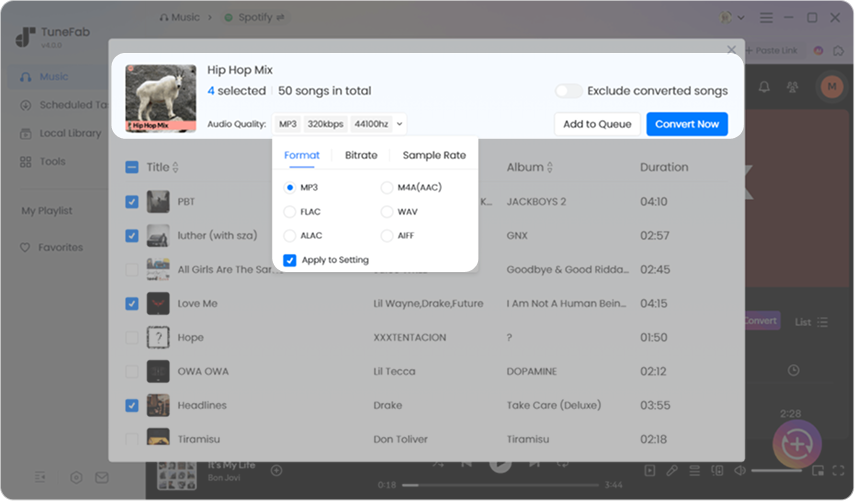Switch to the Sample Rate tab
The width and height of the screenshot is (855, 501).
tap(434, 155)
